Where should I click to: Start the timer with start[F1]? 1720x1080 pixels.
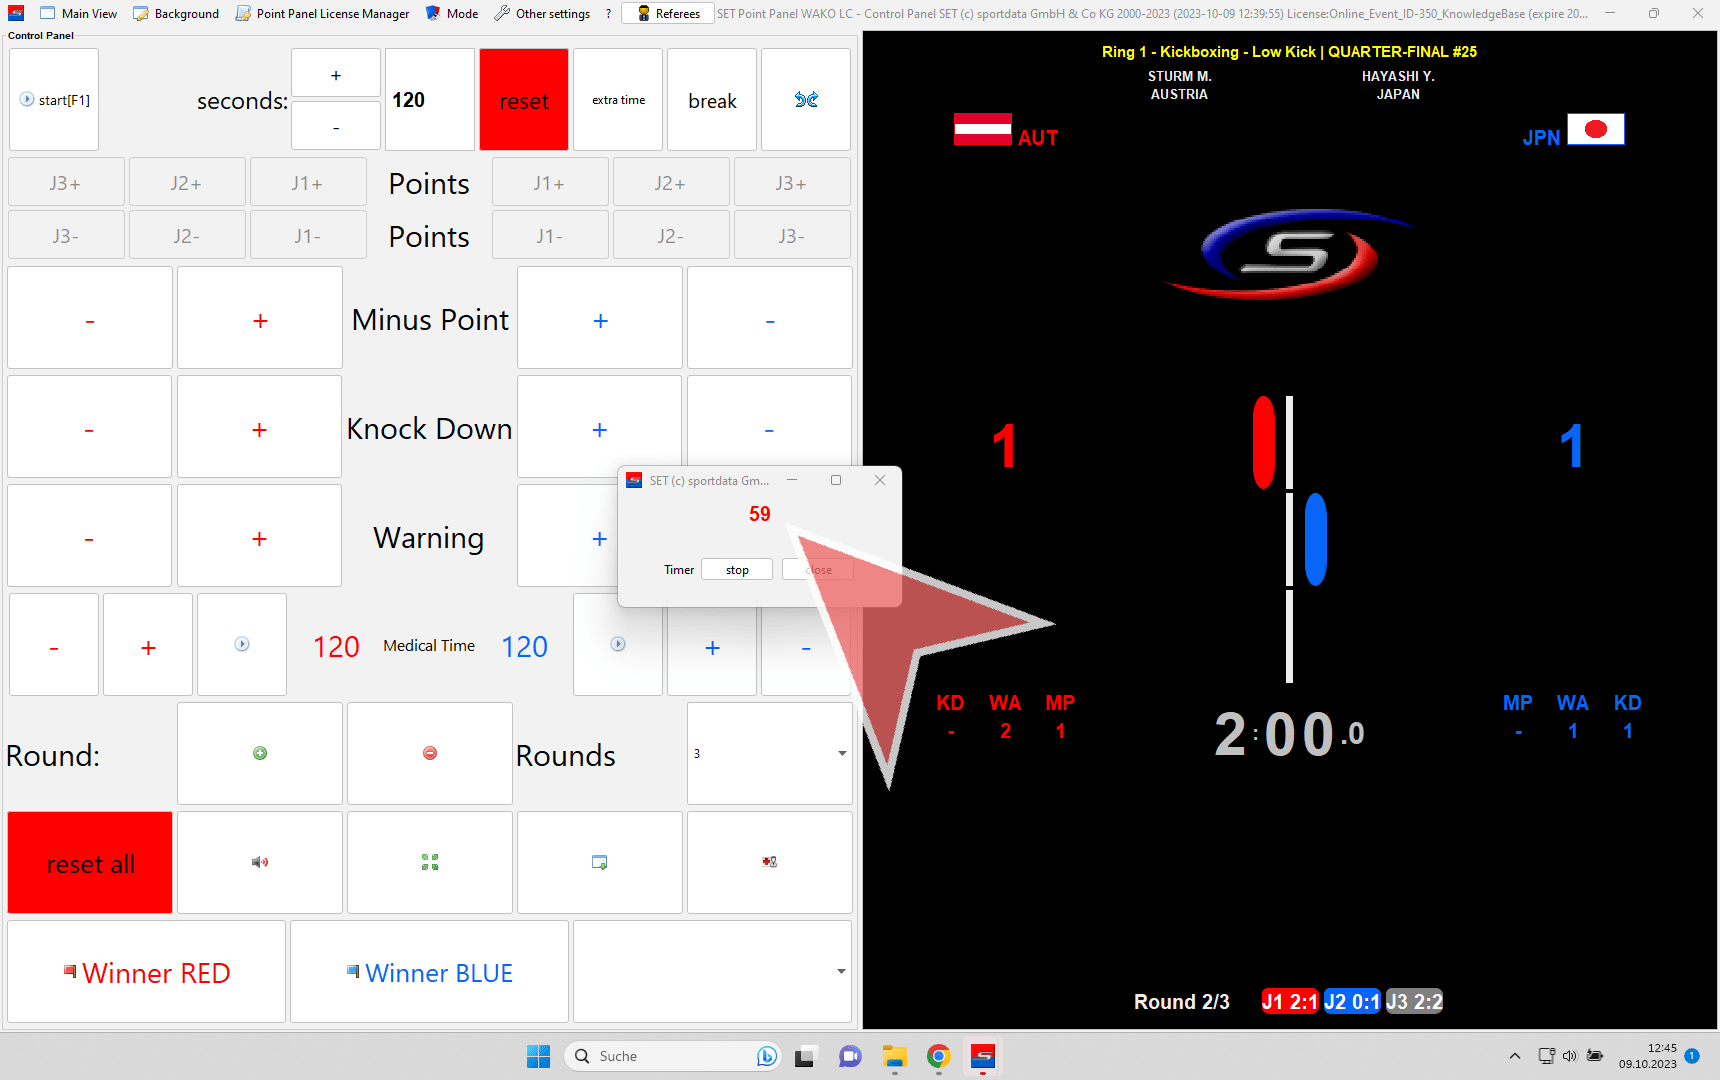pyautogui.click(x=55, y=100)
